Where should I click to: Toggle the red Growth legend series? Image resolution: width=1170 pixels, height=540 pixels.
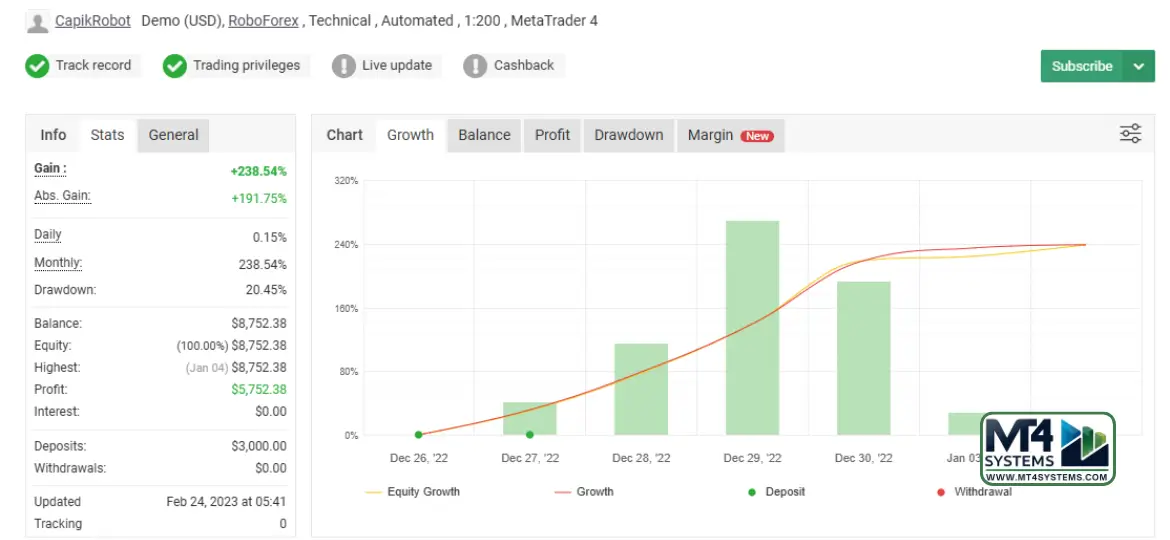[x=584, y=492]
